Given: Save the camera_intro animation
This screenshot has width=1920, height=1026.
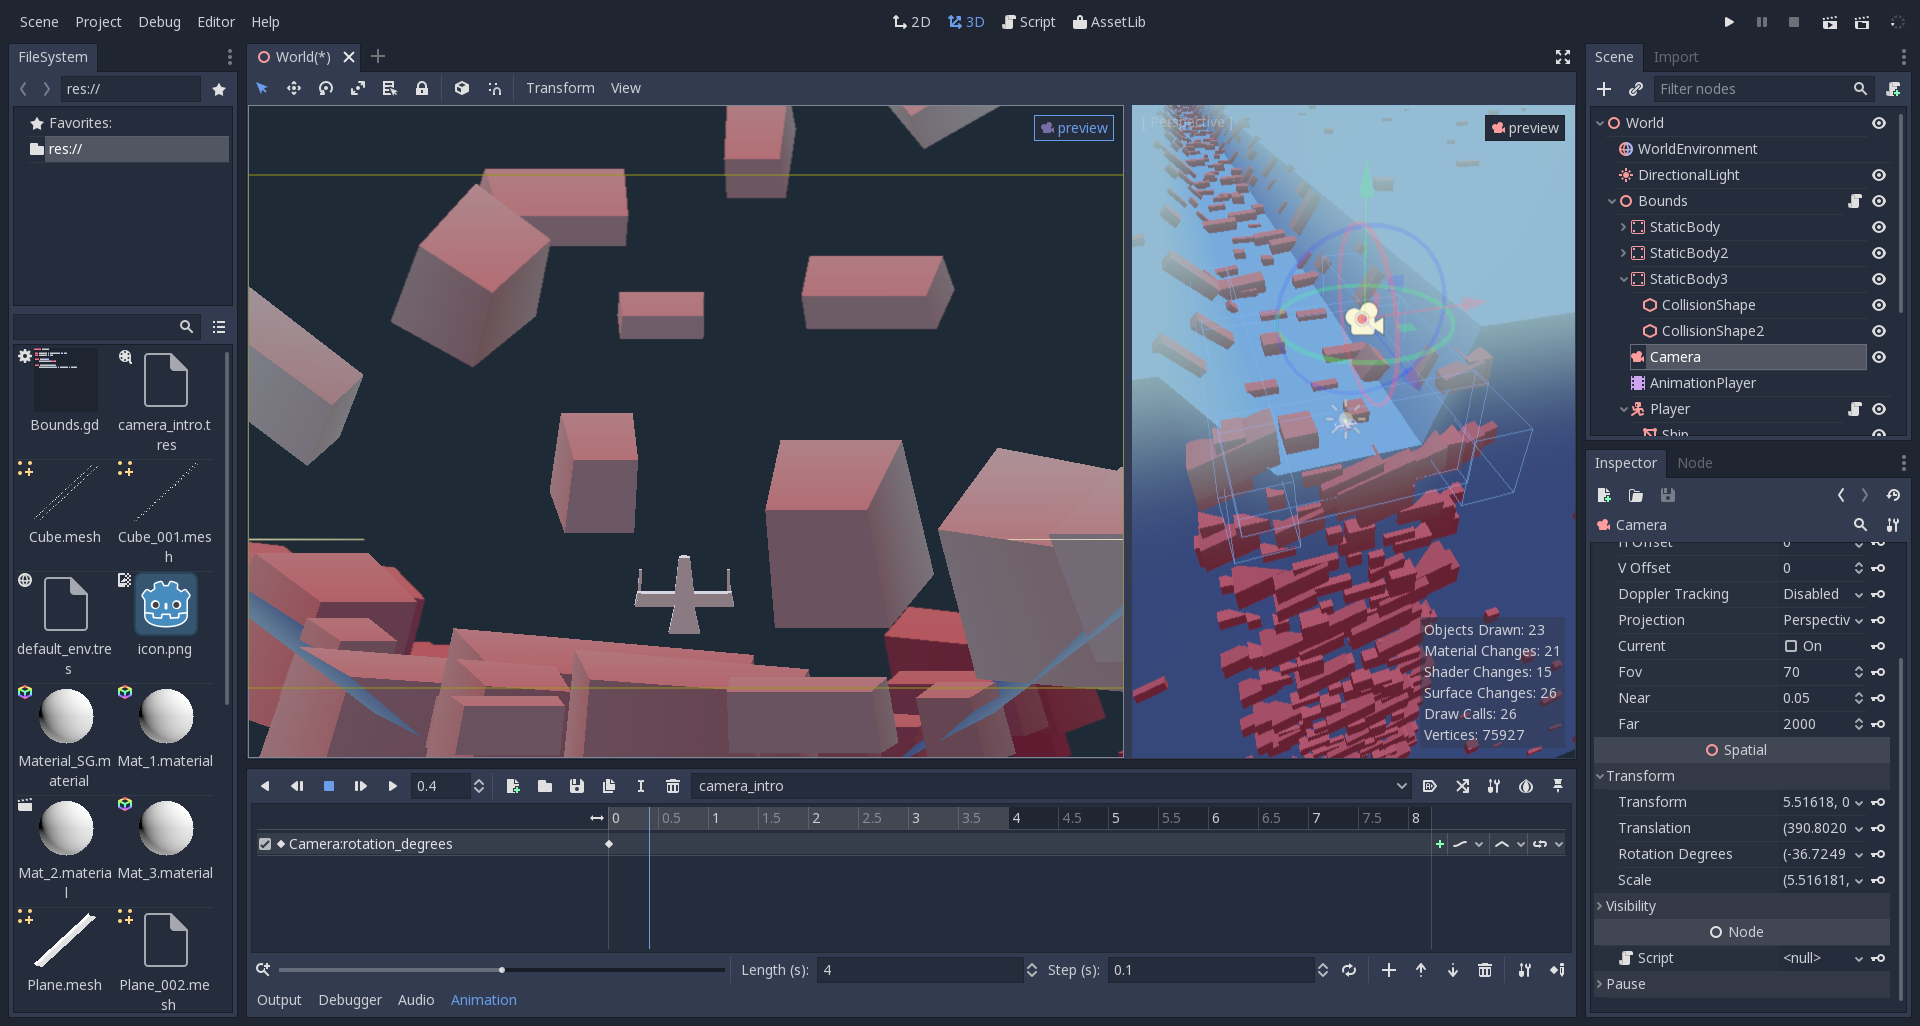Looking at the screenshot, I should point(577,786).
